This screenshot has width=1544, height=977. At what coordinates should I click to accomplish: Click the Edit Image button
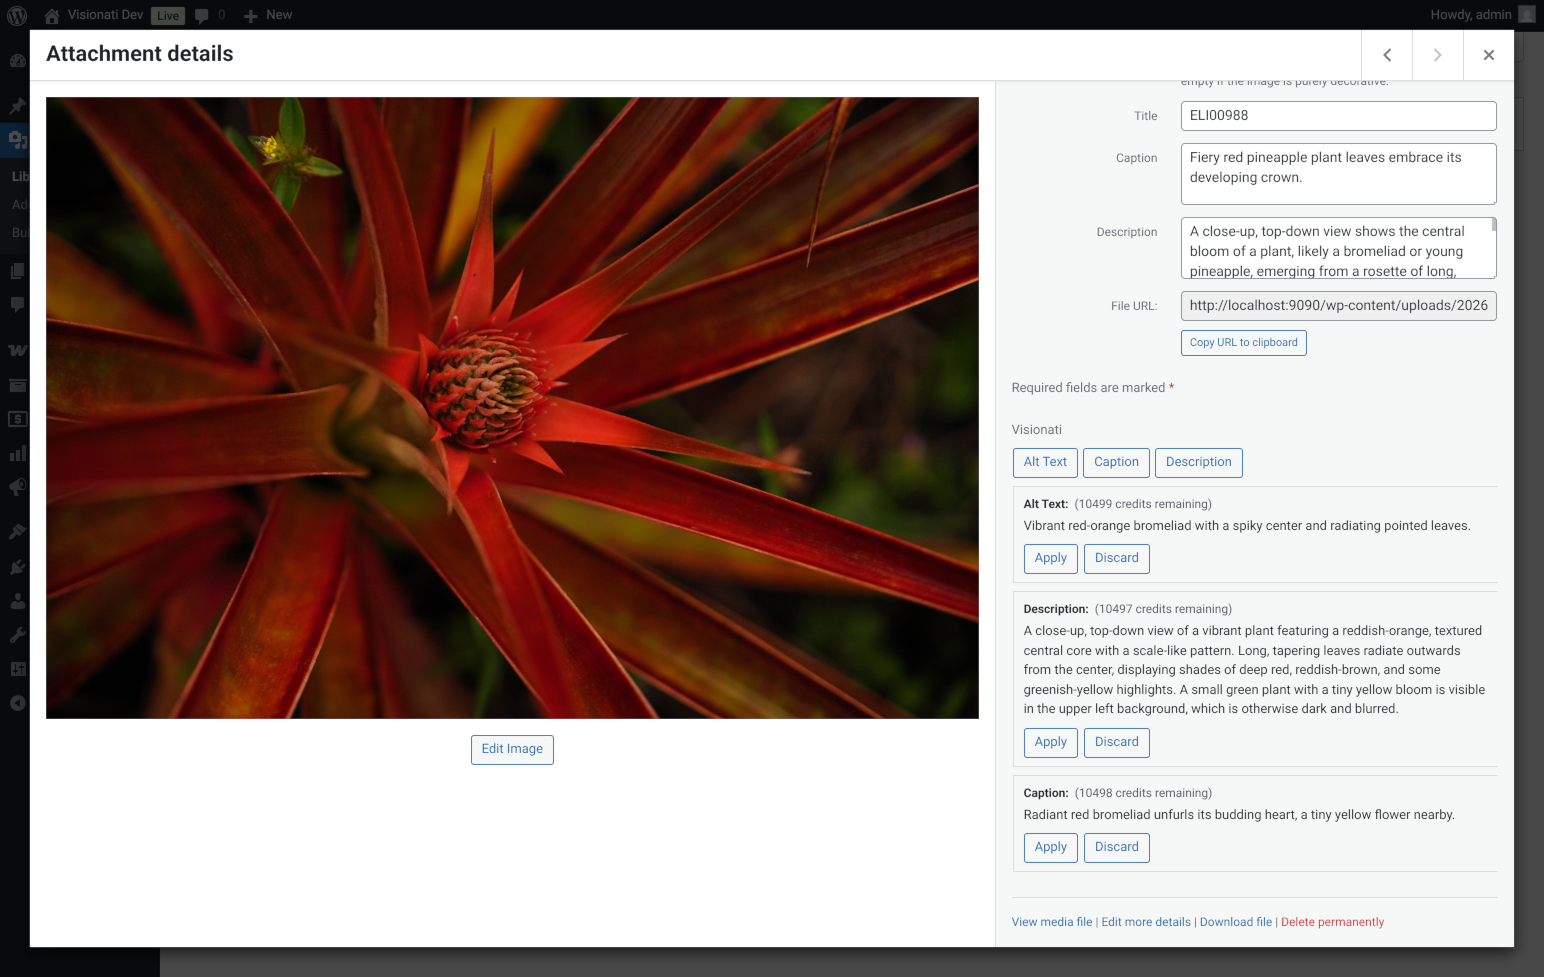[x=512, y=749]
